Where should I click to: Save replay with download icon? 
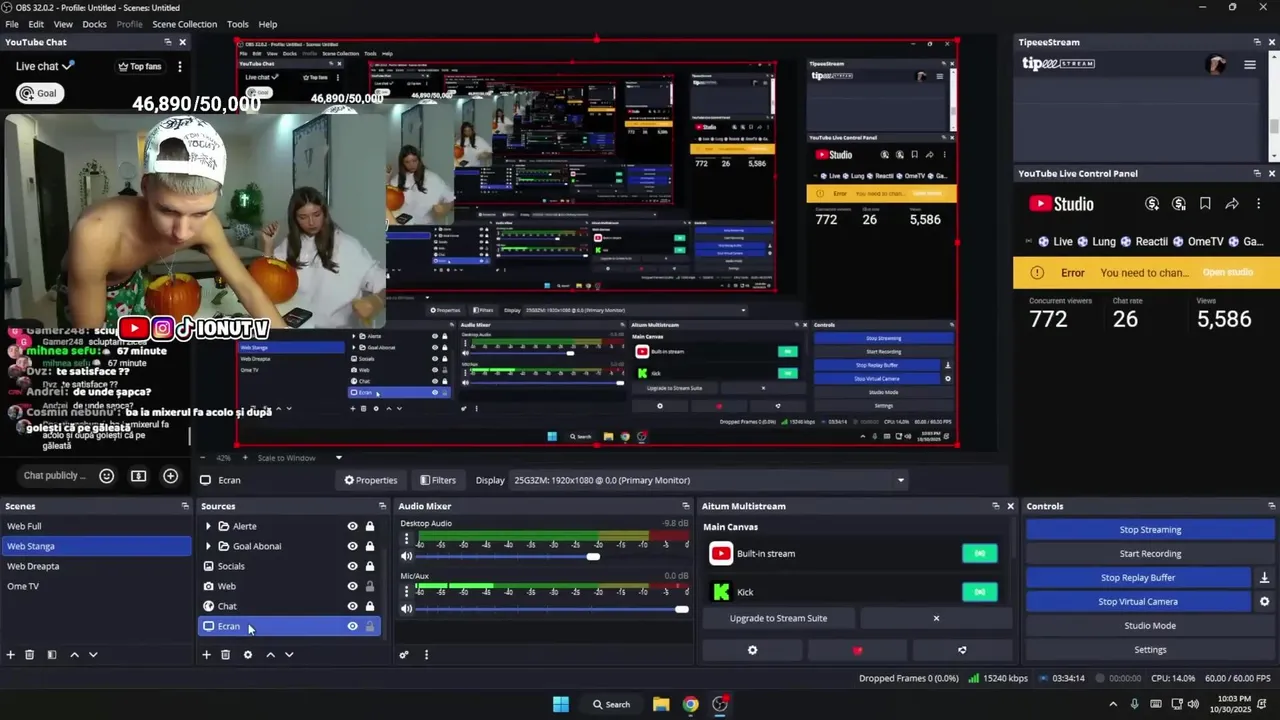point(1264,578)
